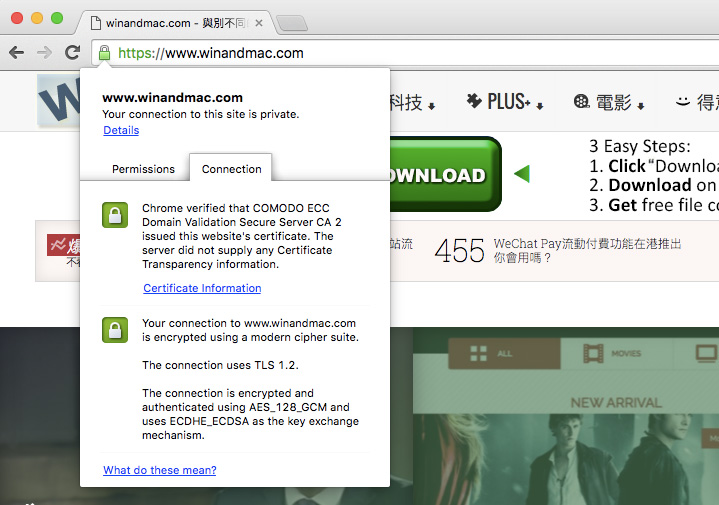
Task: Click the ALL grid icon on movie banner
Action: point(477,353)
